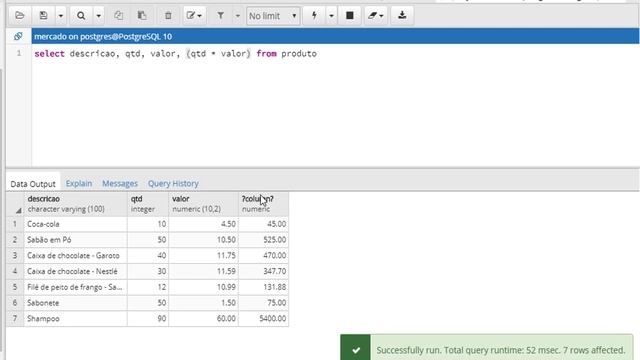The height and width of the screenshot is (360, 640).
Task: Open the Edit pencil dropdown
Action: pos(194,16)
